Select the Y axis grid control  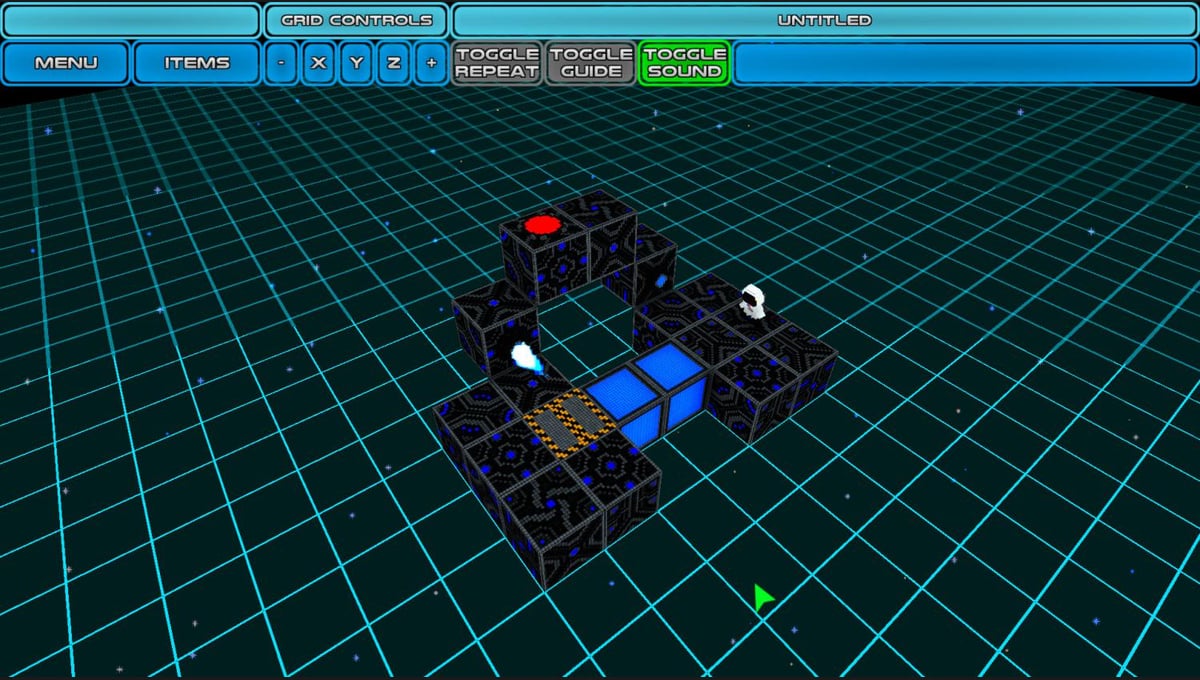(356, 63)
